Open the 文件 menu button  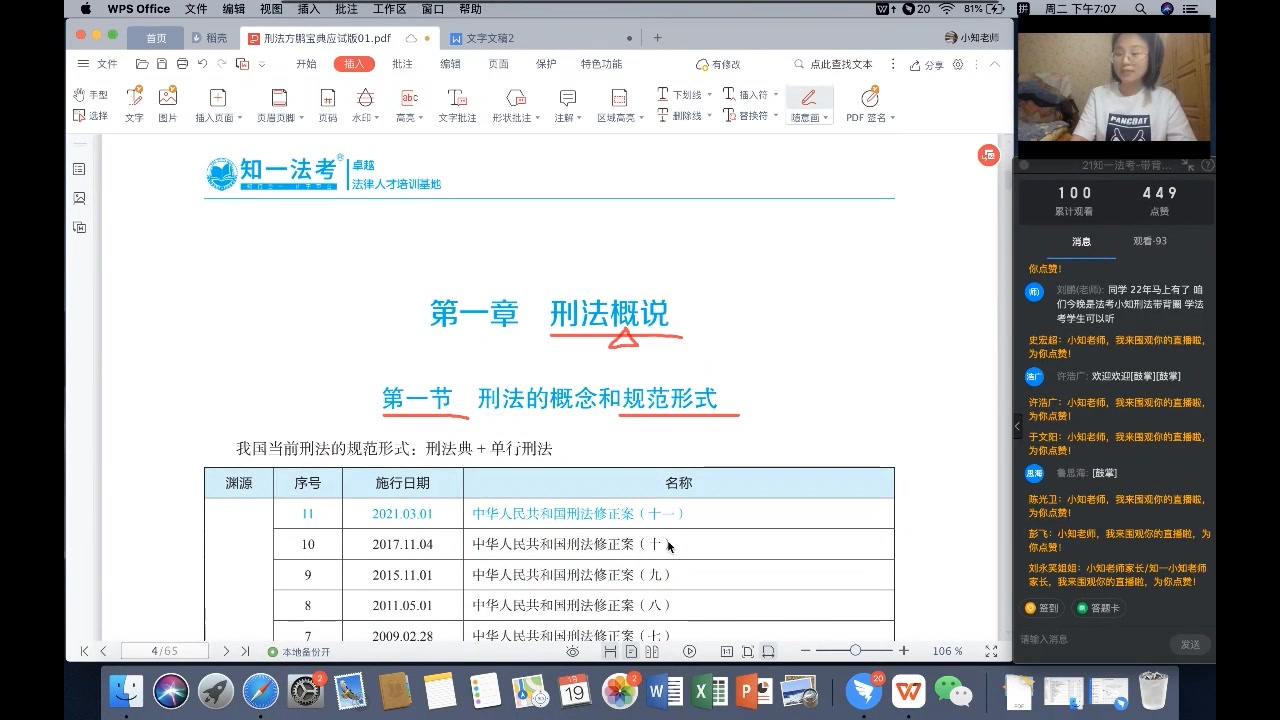click(99, 64)
